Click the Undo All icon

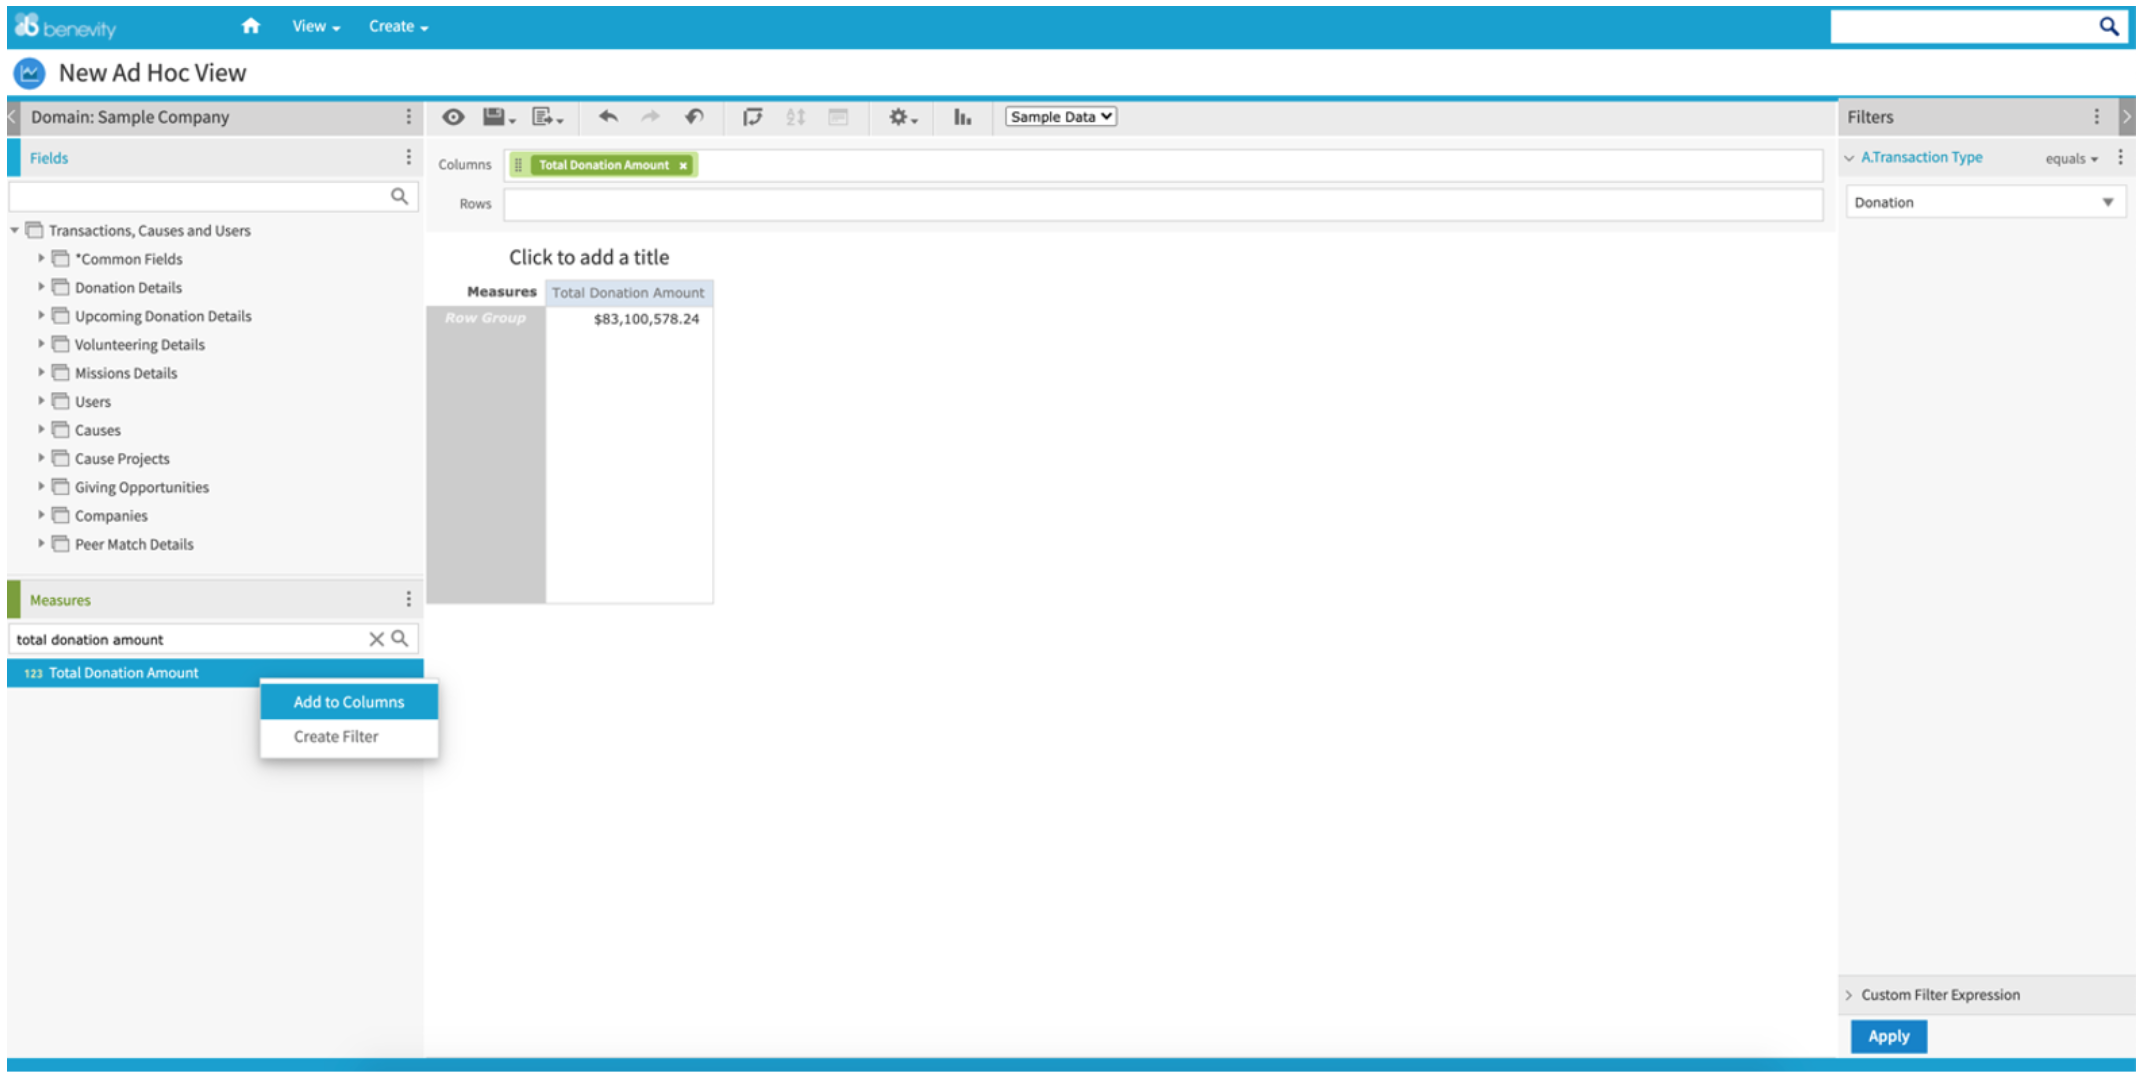tap(694, 117)
